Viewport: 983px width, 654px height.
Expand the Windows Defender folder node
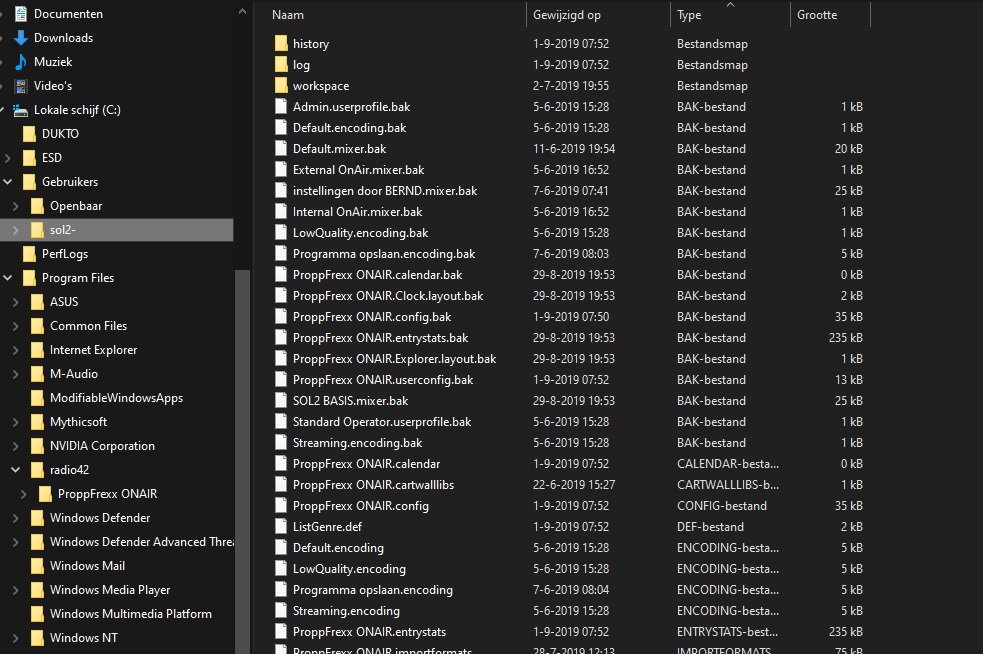pyautogui.click(x=16, y=518)
